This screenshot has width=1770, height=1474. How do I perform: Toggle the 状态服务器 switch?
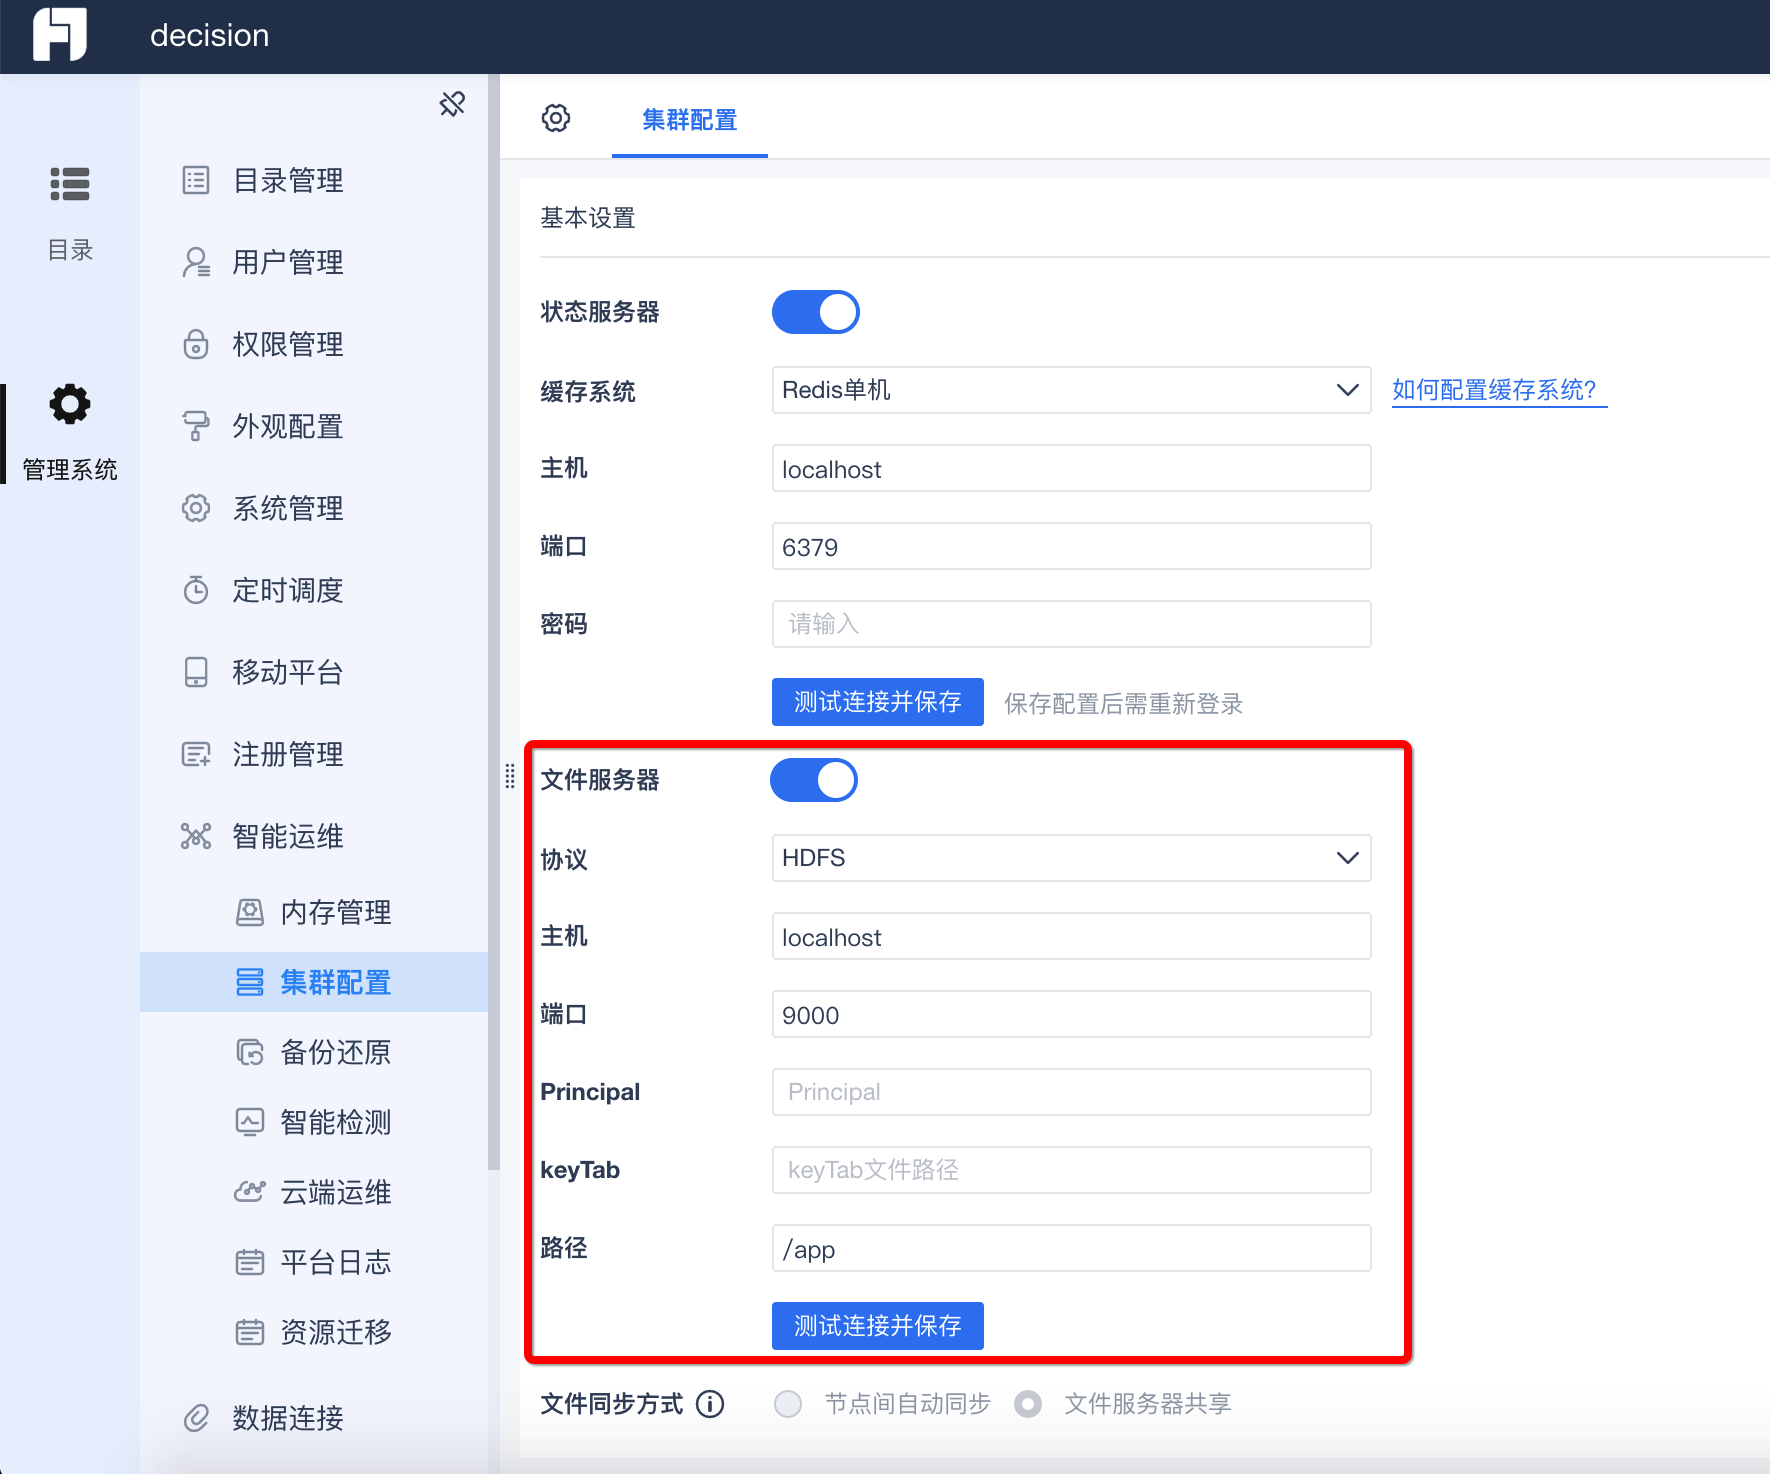tap(816, 312)
